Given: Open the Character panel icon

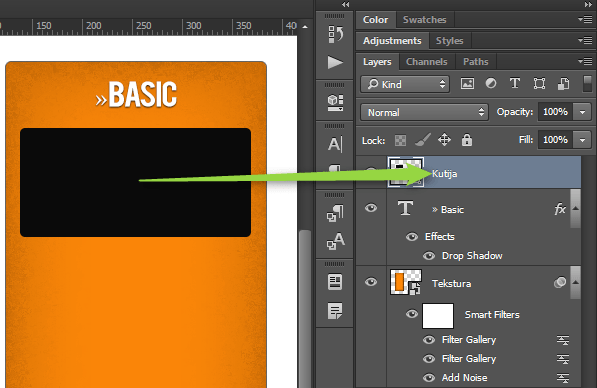Looking at the screenshot, I should click(x=335, y=144).
